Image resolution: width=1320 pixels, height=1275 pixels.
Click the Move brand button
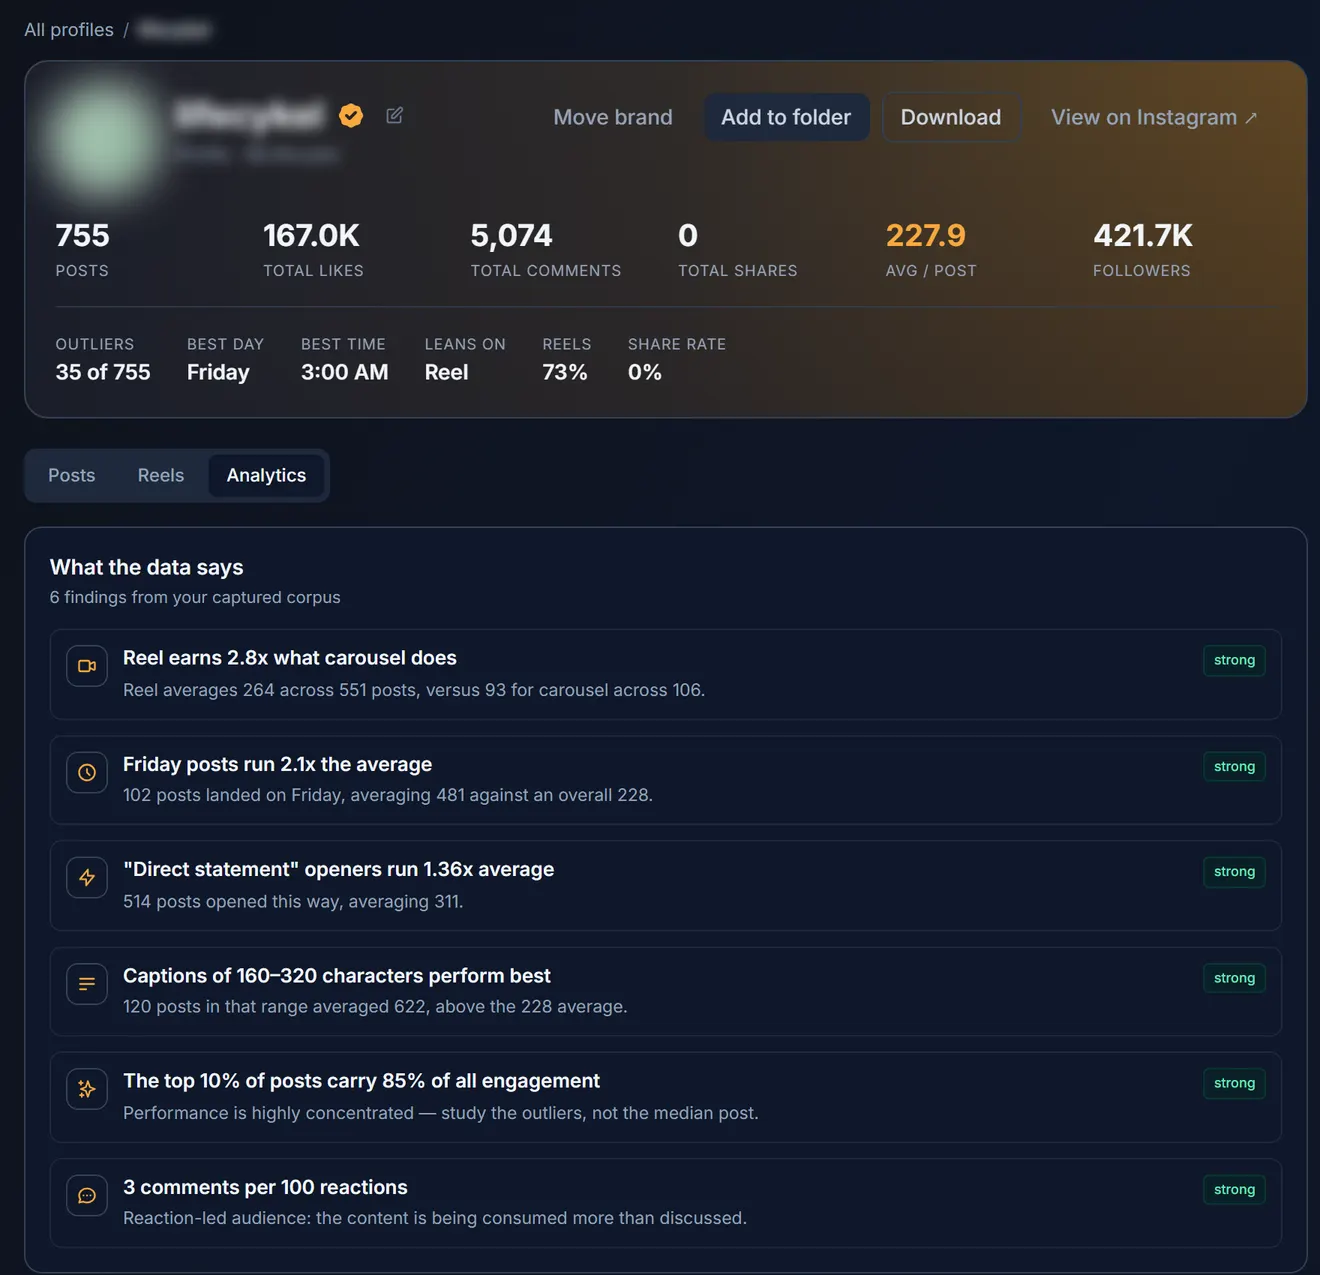[x=613, y=117]
